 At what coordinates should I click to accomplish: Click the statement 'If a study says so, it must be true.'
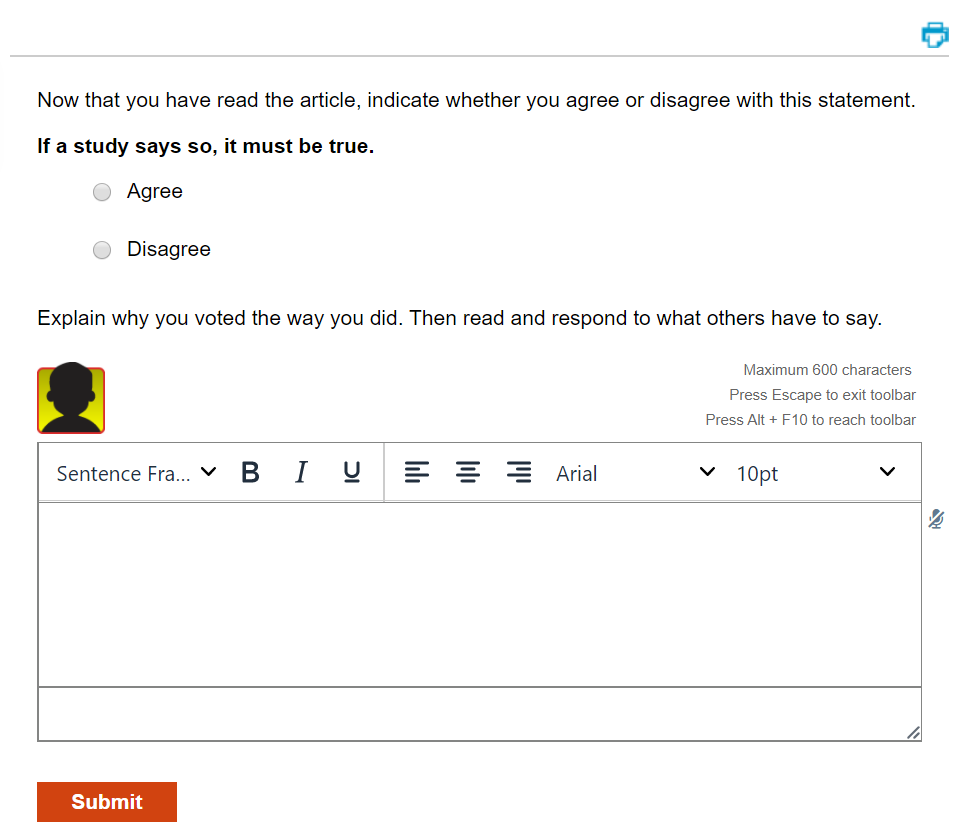click(x=206, y=146)
